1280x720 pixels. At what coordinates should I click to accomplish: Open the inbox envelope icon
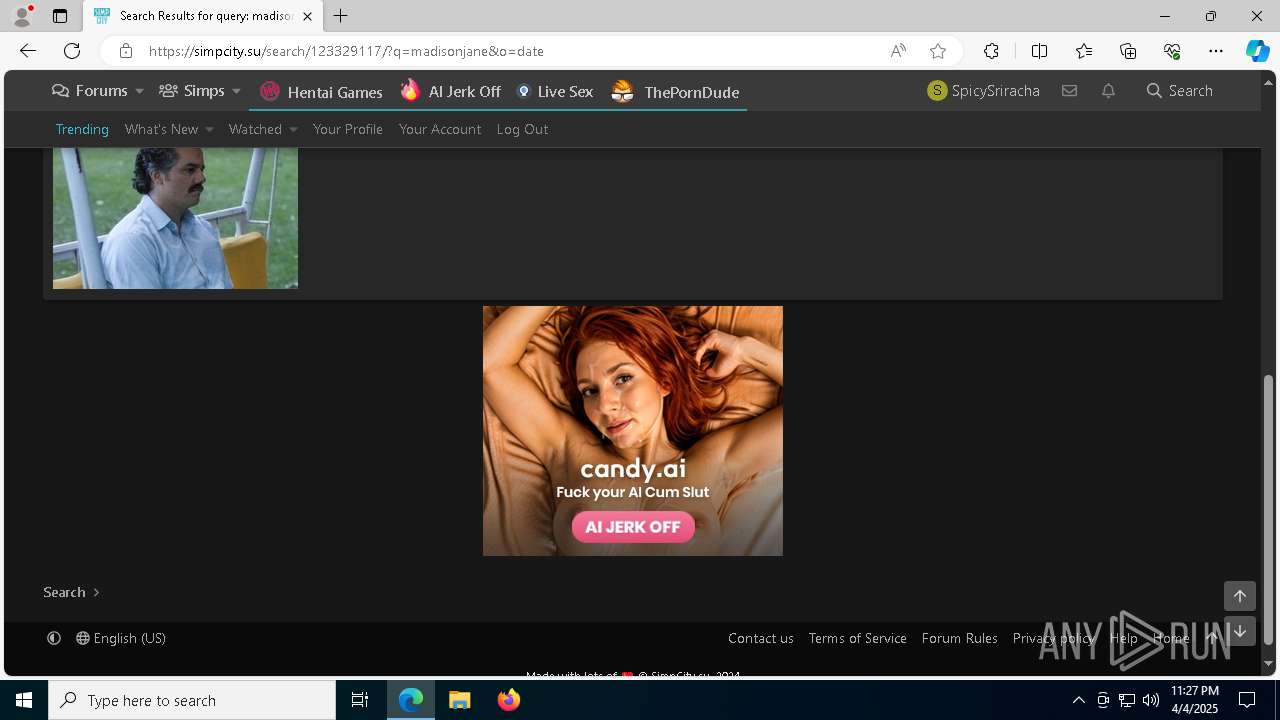coord(1069,91)
